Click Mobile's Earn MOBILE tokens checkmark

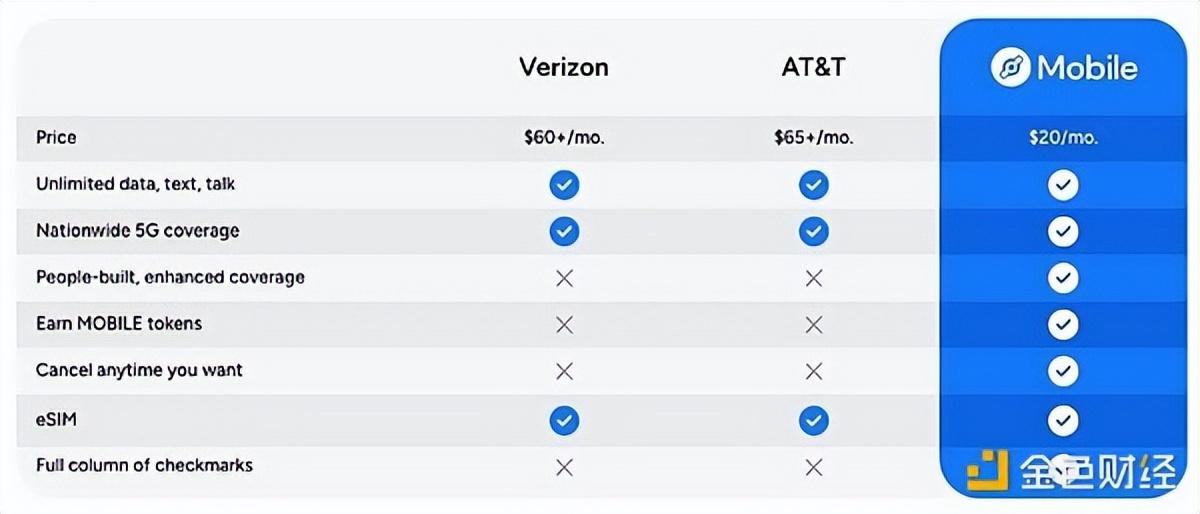click(1062, 324)
